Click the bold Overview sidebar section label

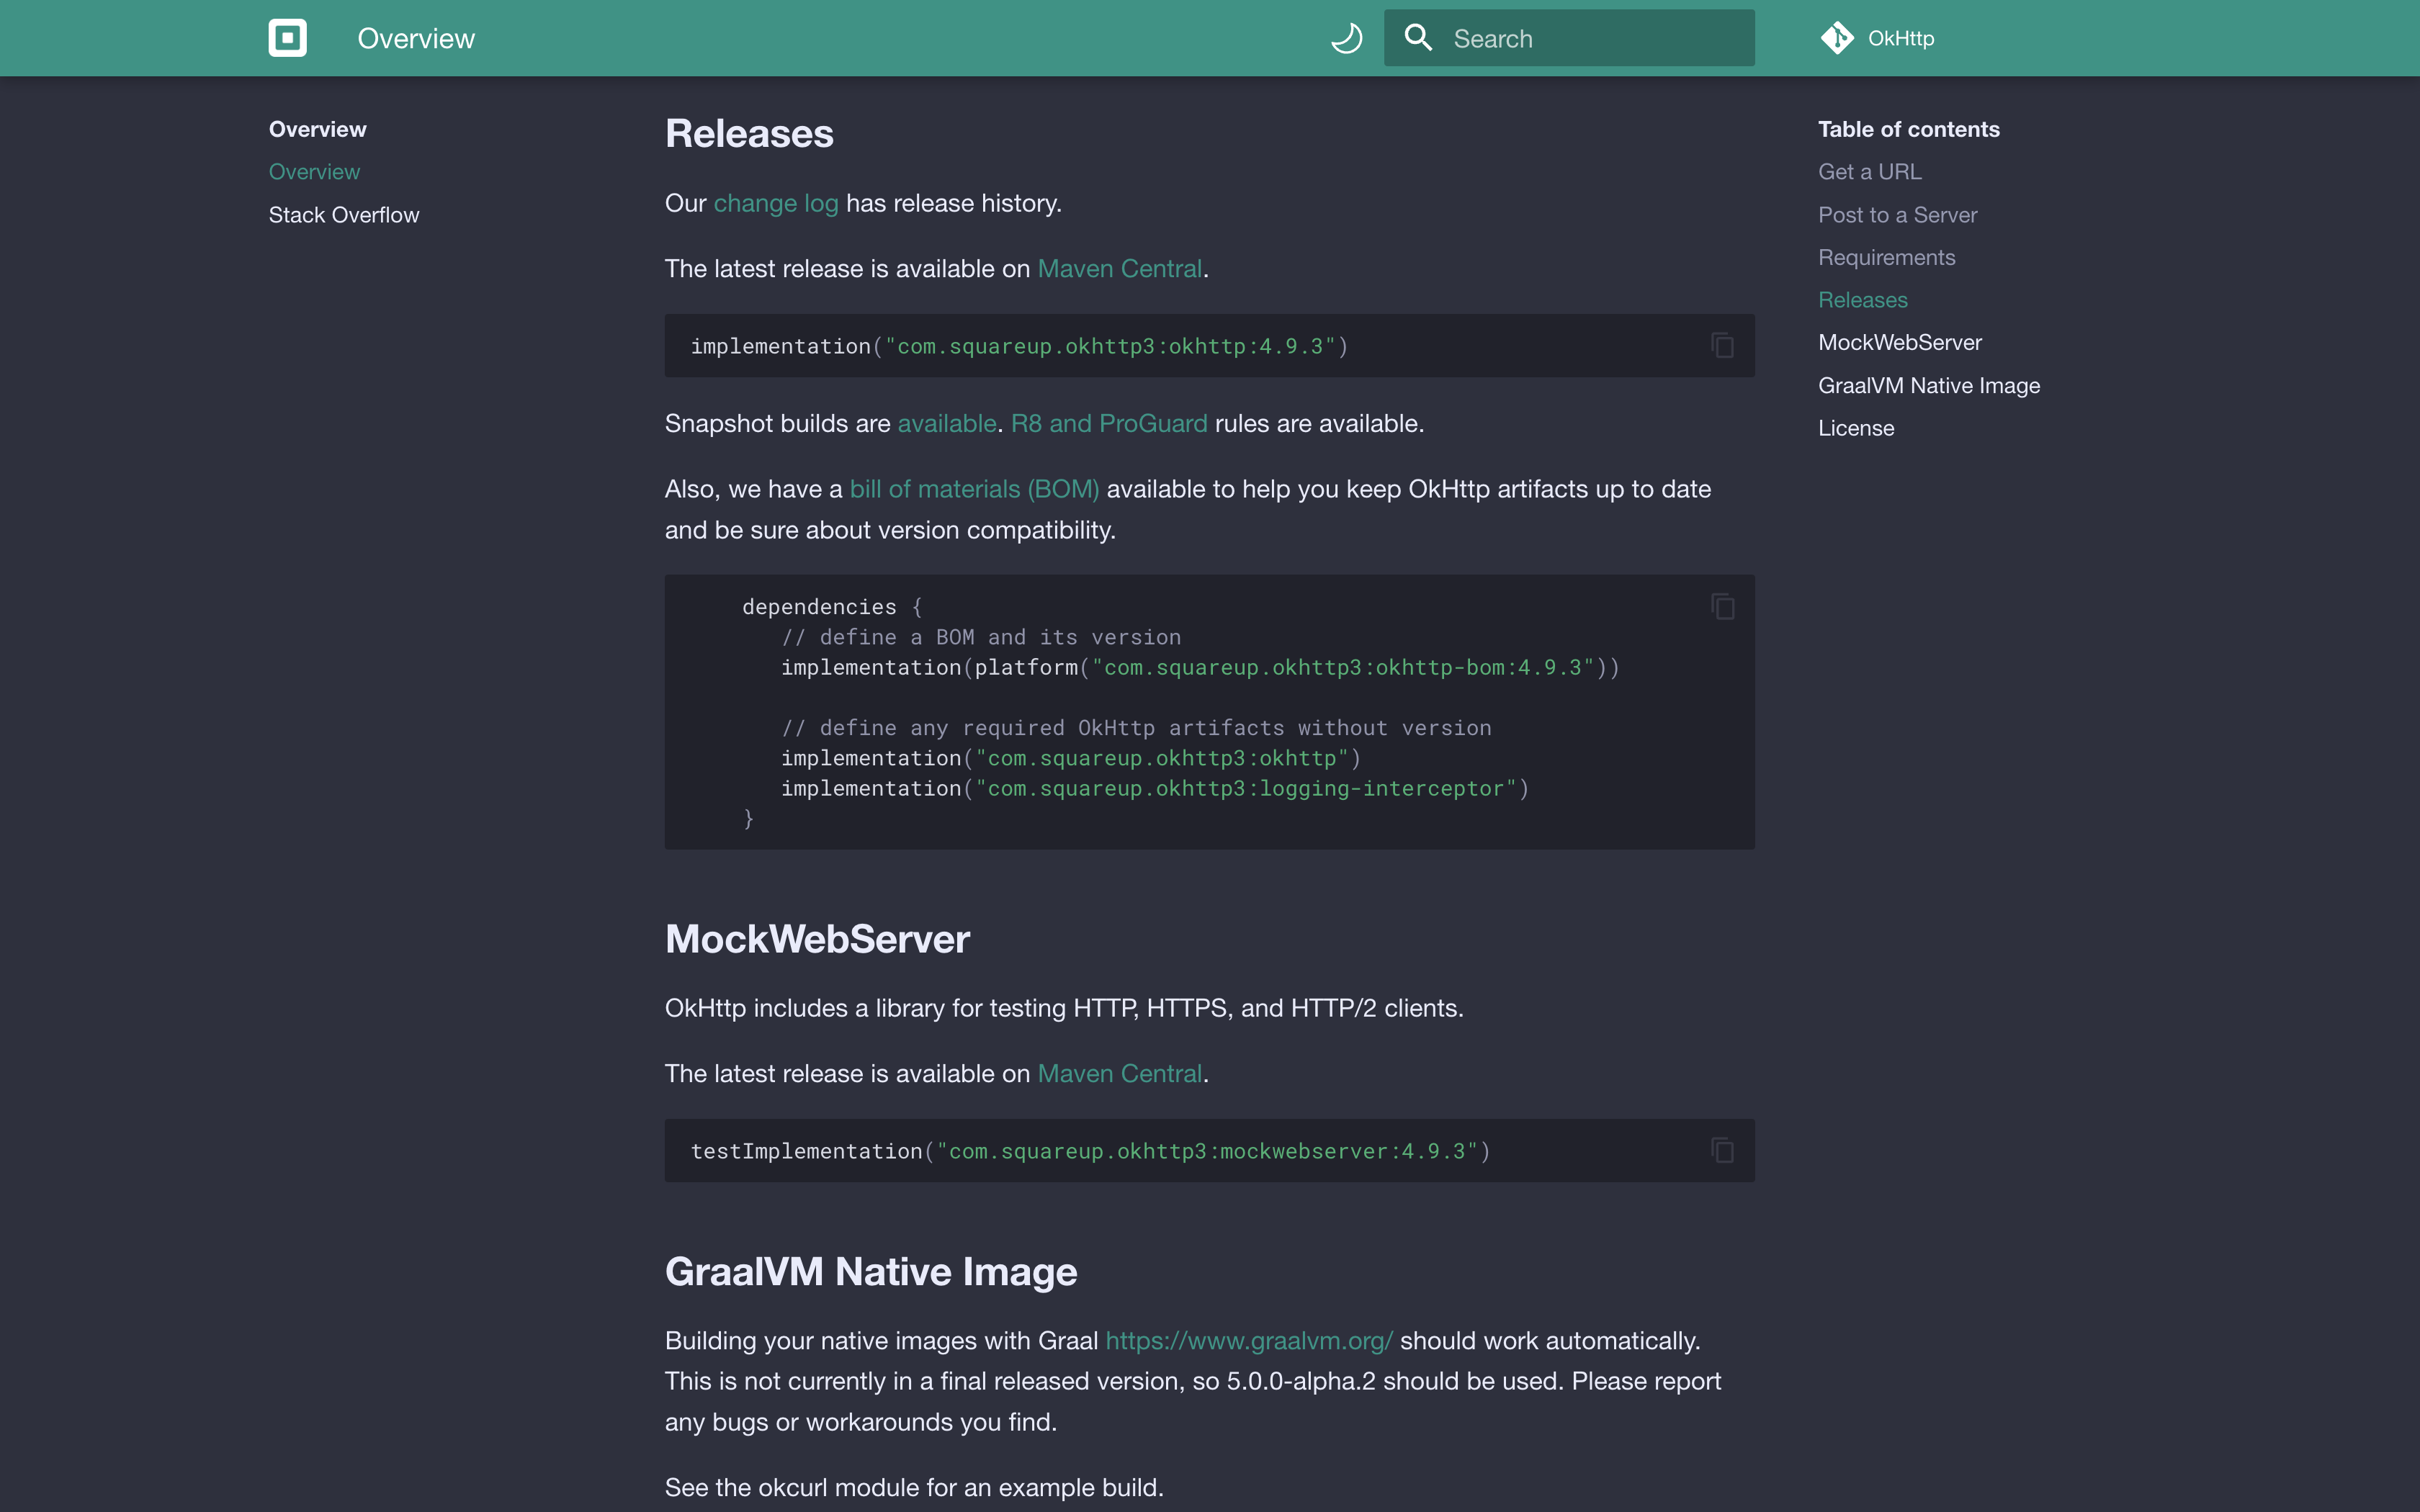pos(317,129)
